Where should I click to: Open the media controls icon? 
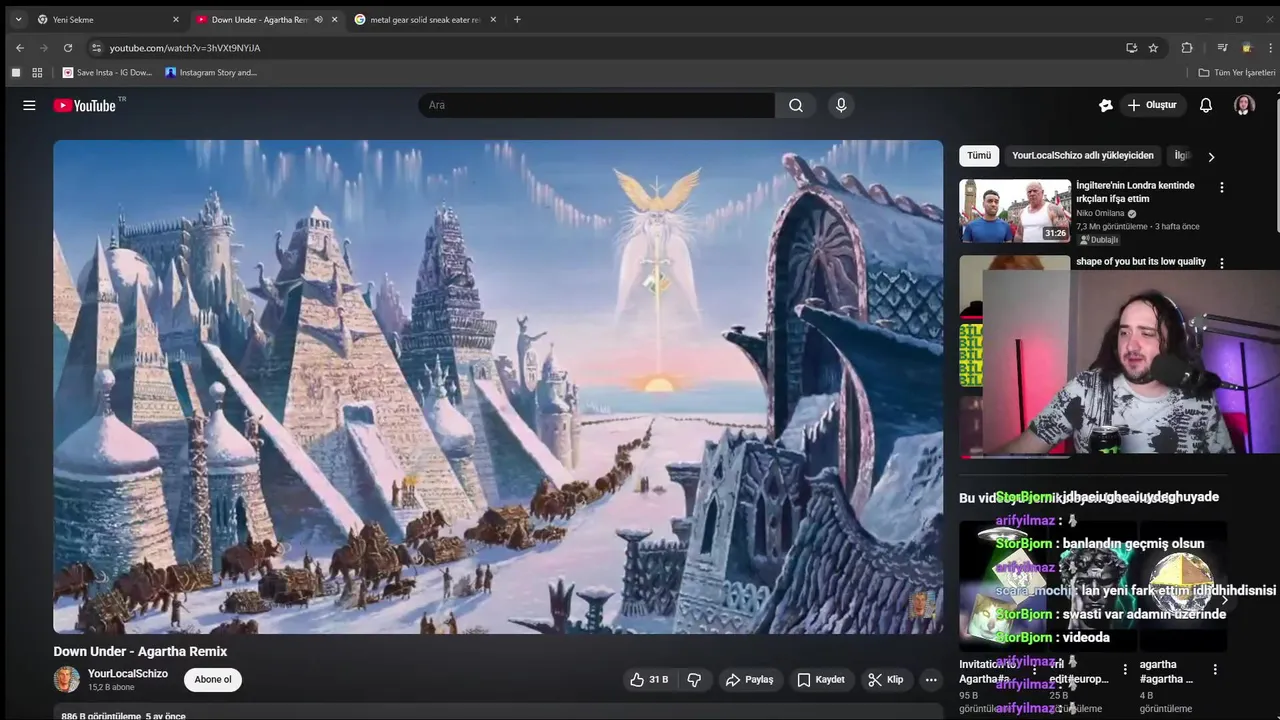pyautogui.click(x=1222, y=48)
